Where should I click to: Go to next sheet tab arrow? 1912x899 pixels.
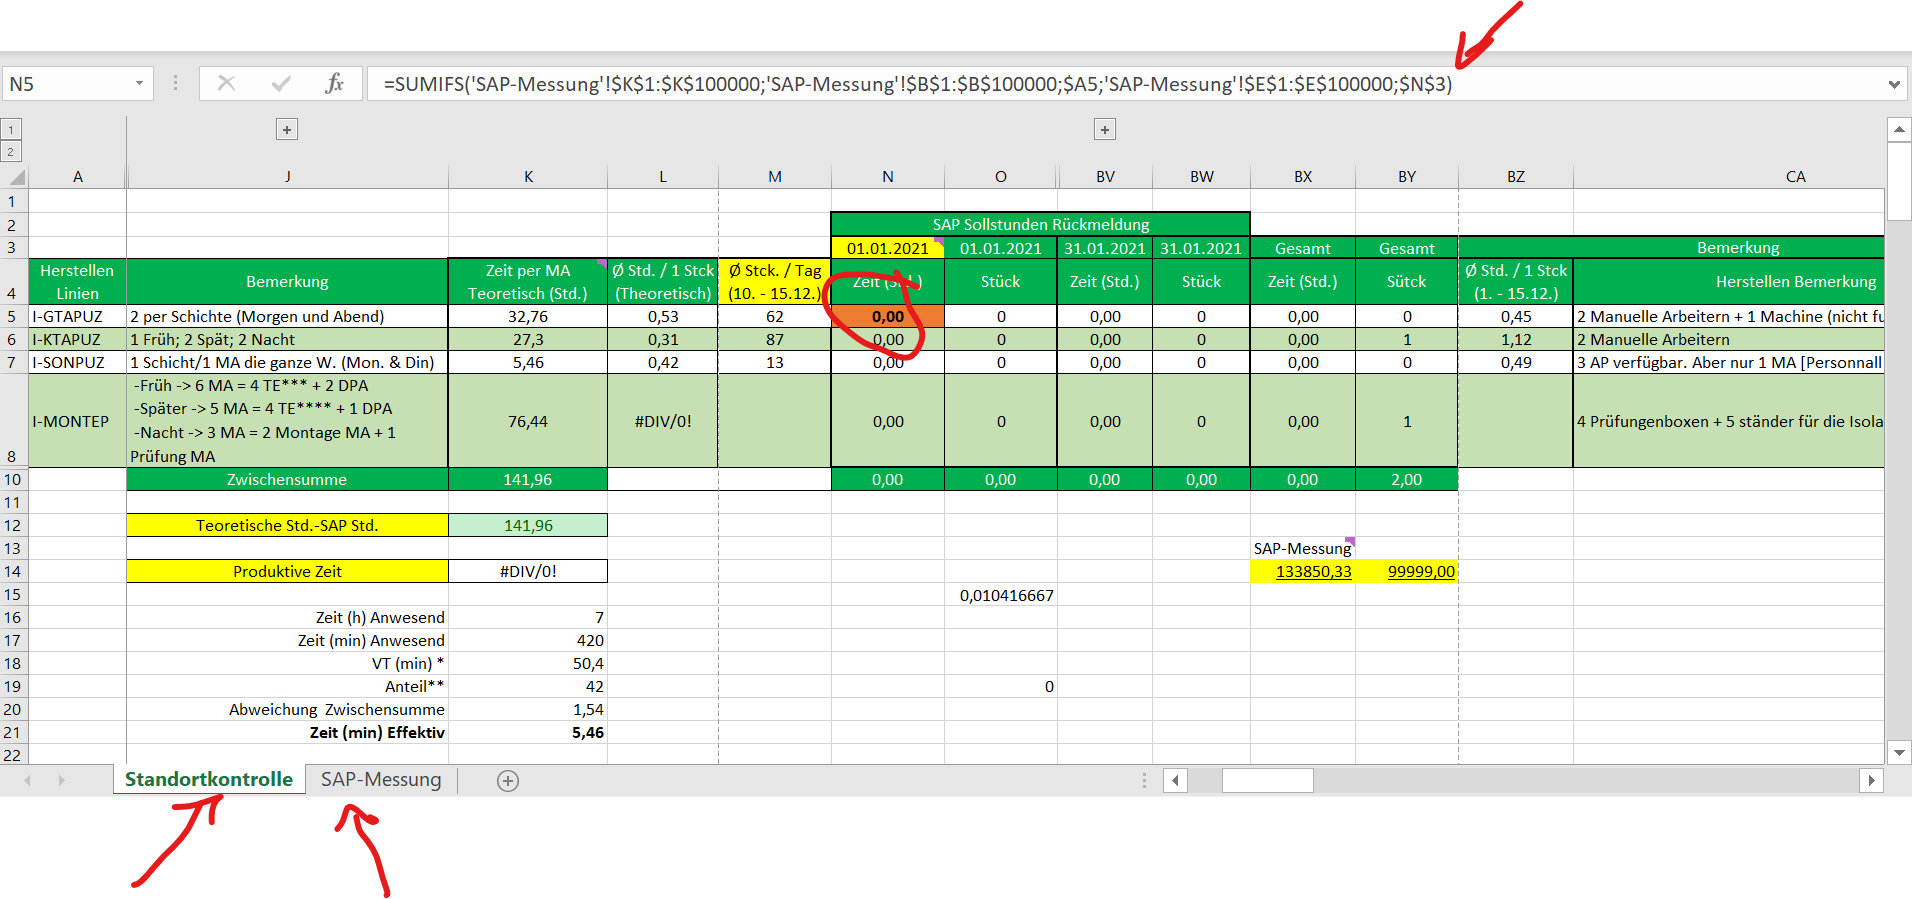[x=61, y=780]
